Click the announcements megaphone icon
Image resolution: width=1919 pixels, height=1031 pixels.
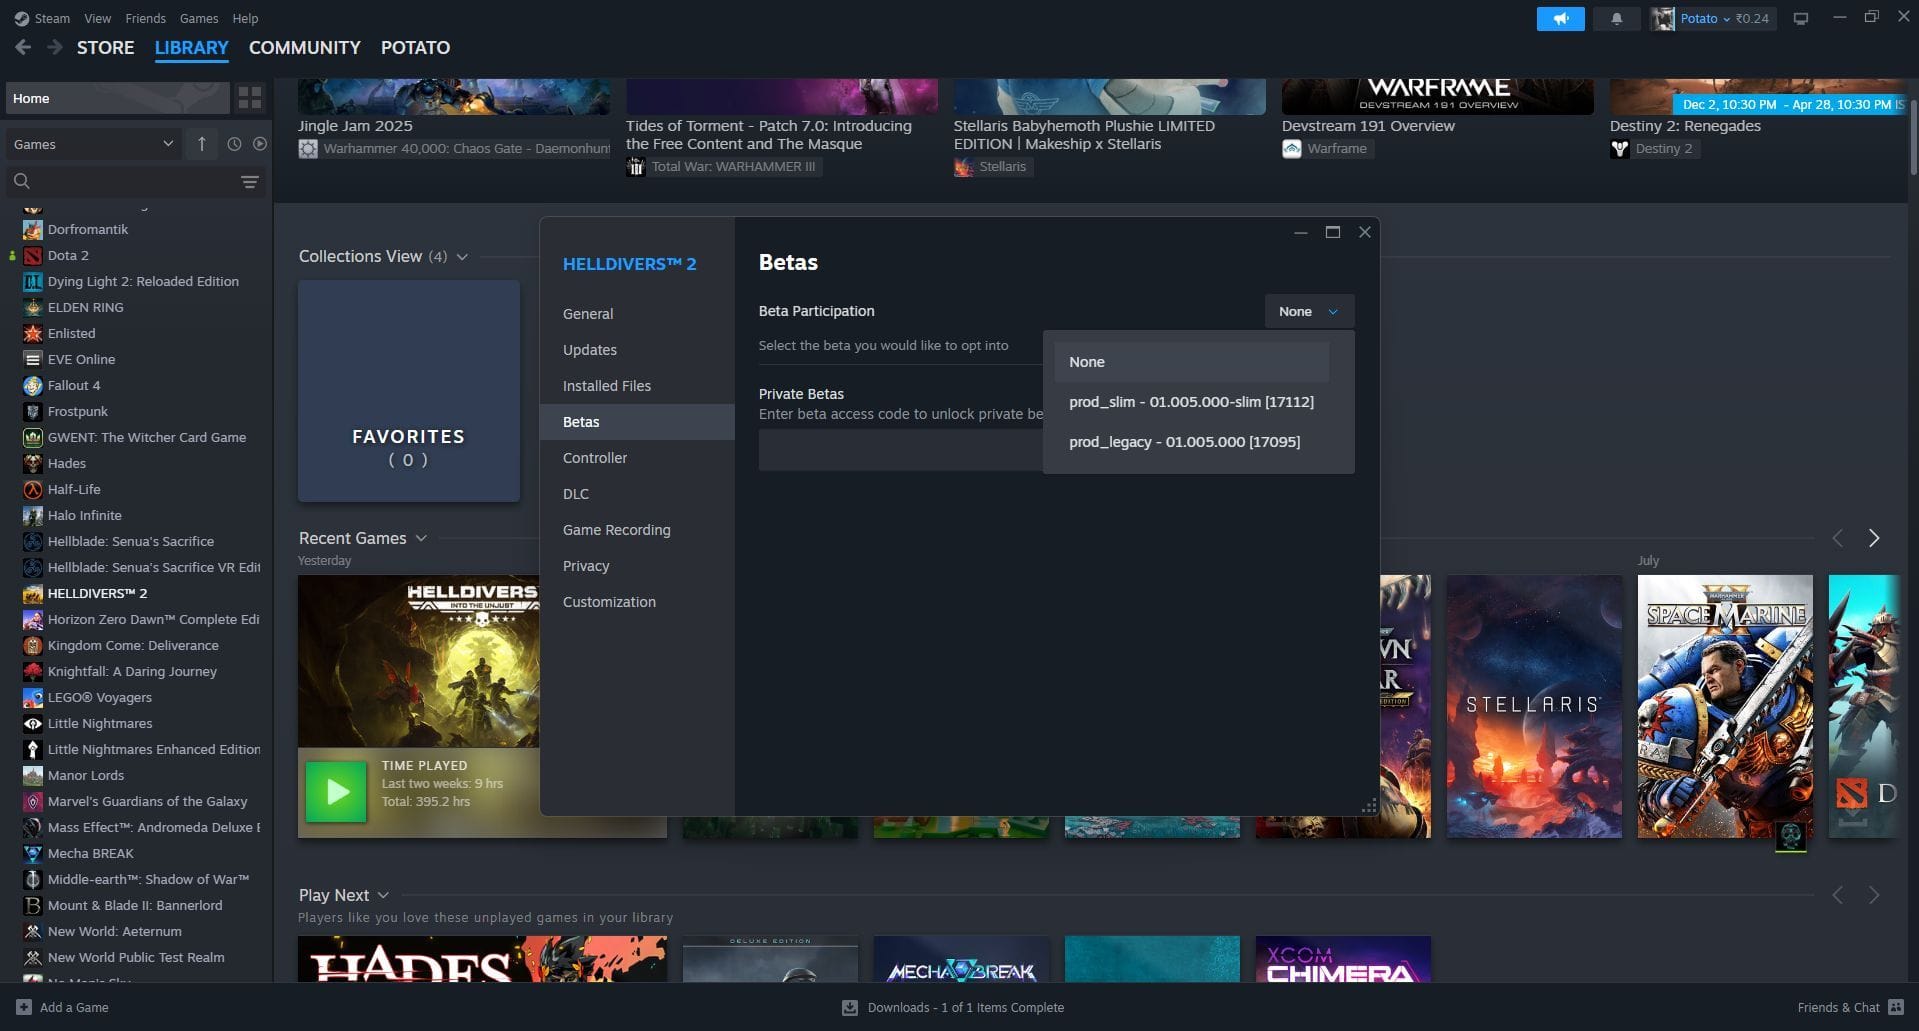click(1559, 18)
